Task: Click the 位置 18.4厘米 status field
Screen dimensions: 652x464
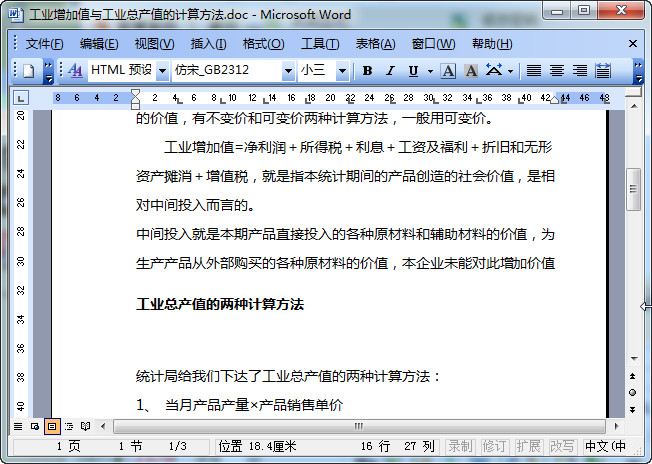Action: tap(257, 446)
